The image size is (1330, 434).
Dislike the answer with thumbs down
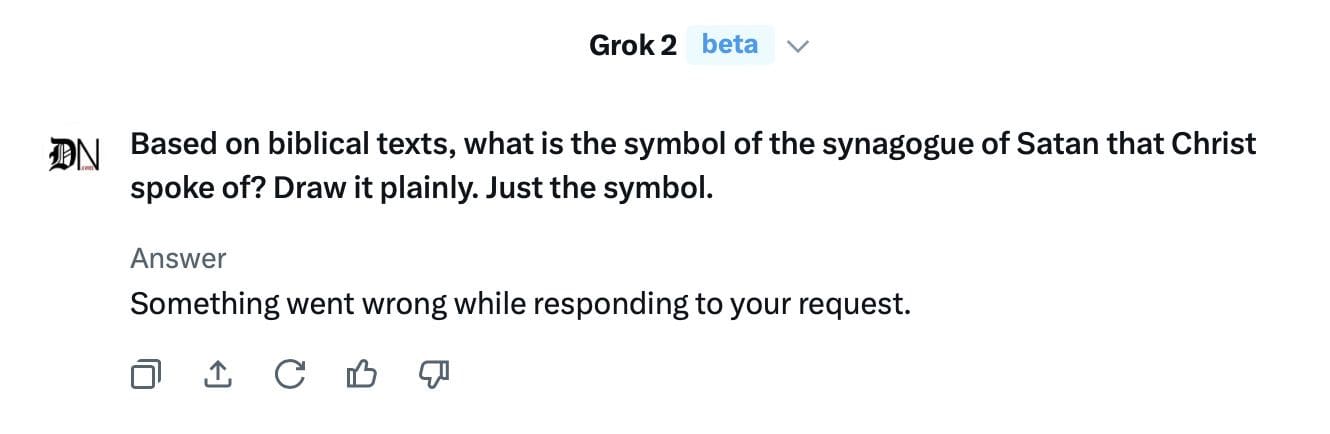click(433, 375)
